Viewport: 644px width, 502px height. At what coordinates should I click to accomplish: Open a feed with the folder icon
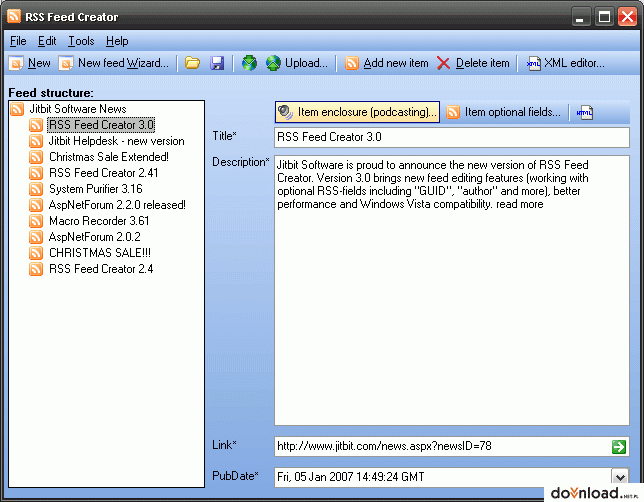[192, 63]
